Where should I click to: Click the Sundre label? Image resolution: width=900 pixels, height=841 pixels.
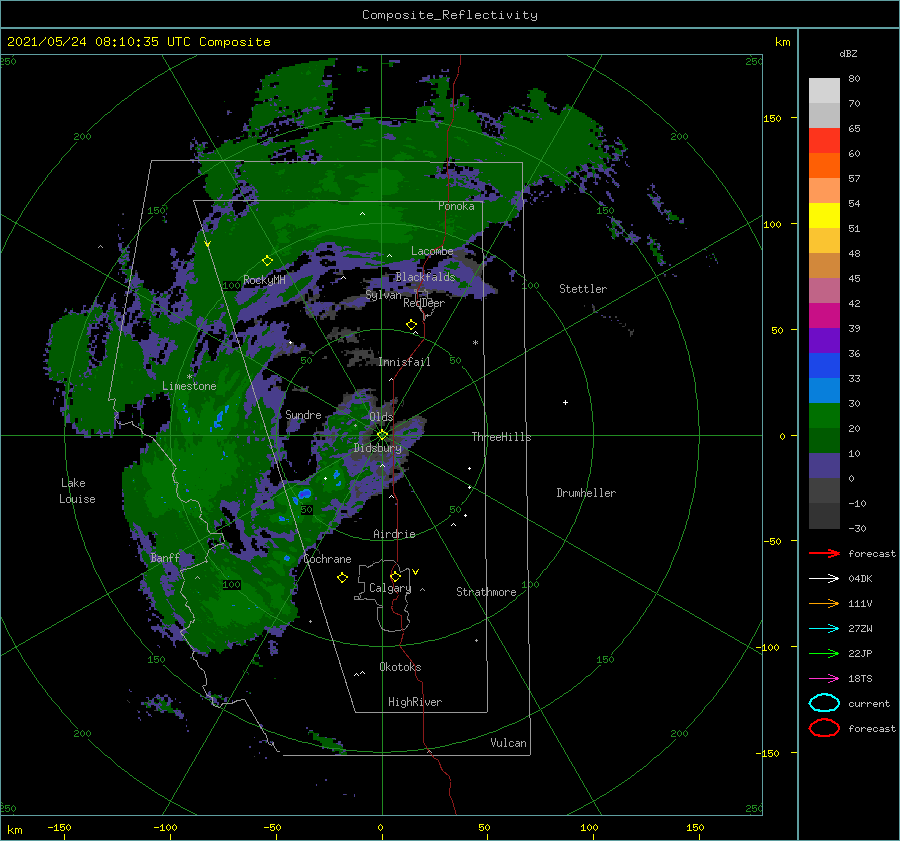(303, 414)
